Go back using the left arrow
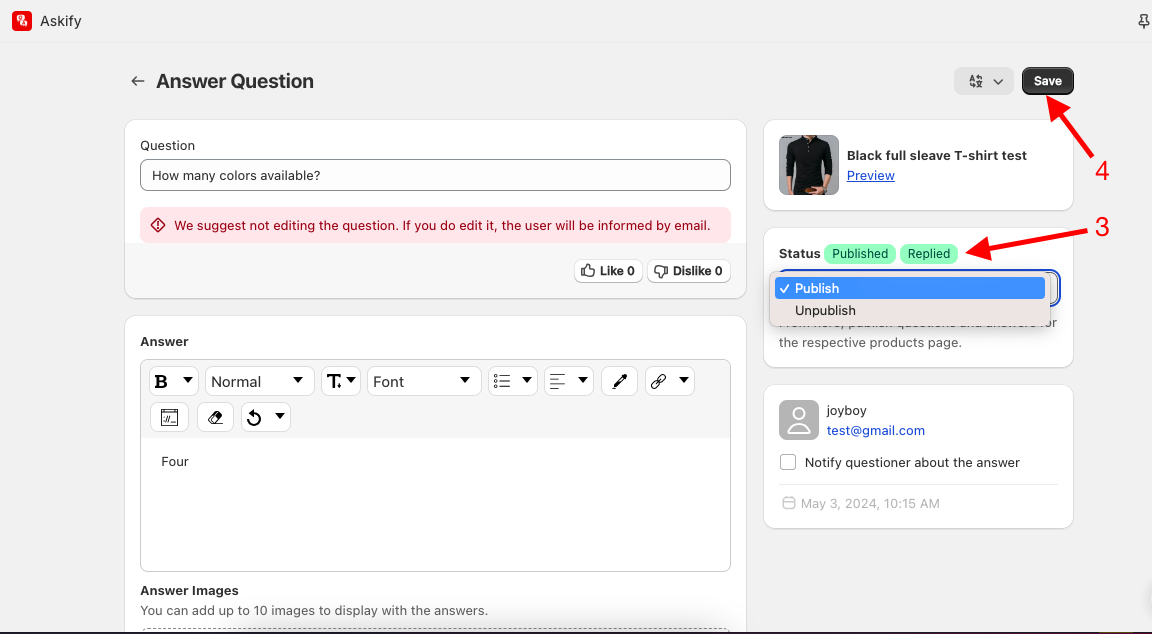The width and height of the screenshot is (1152, 634). tap(137, 81)
